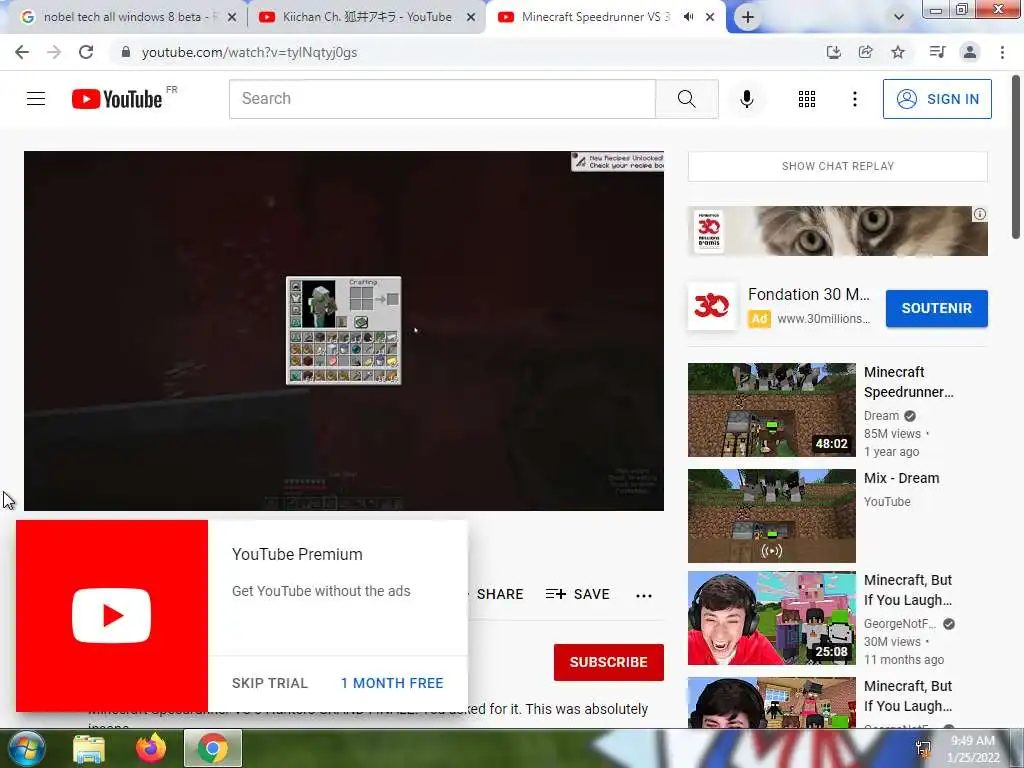Click the 85M views text
The image size is (1024, 768).
[x=892, y=434]
